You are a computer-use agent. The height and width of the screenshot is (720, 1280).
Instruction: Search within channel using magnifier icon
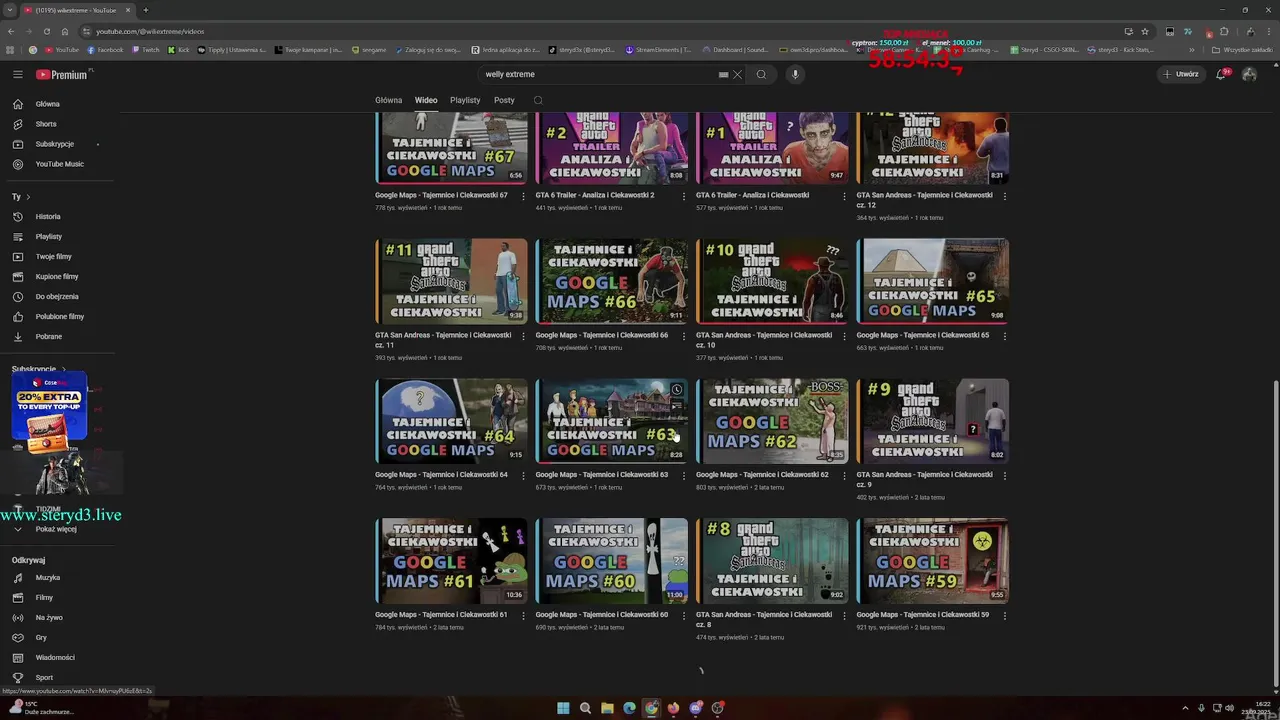538,100
